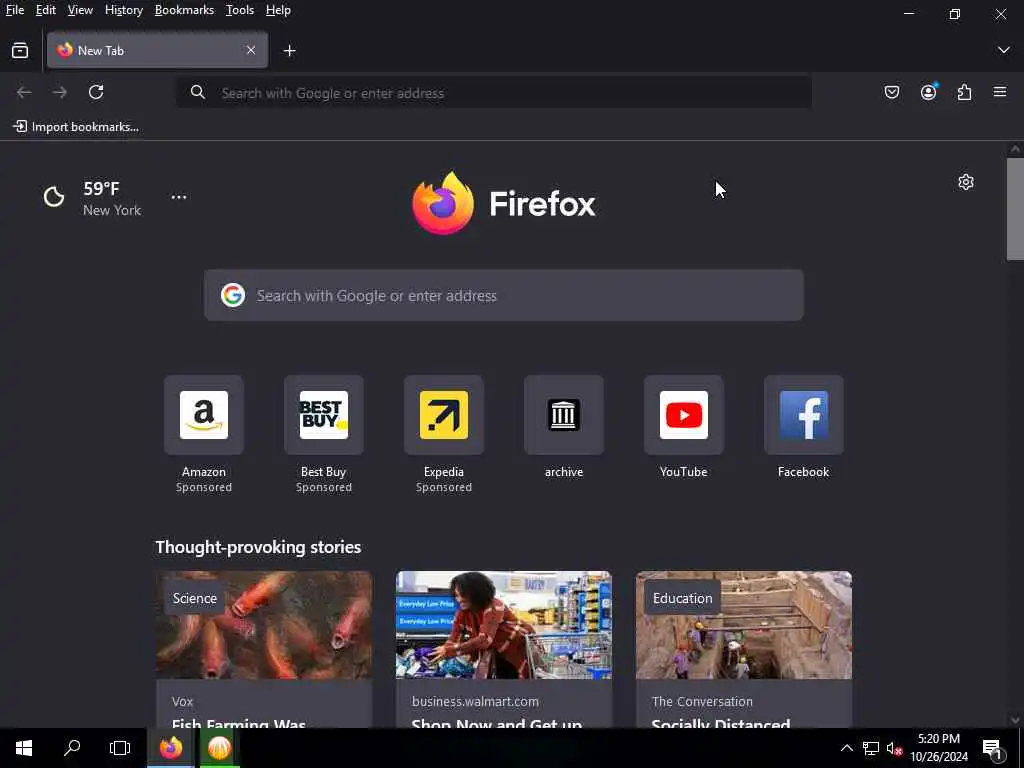Click Import bookmarks link

click(76, 127)
